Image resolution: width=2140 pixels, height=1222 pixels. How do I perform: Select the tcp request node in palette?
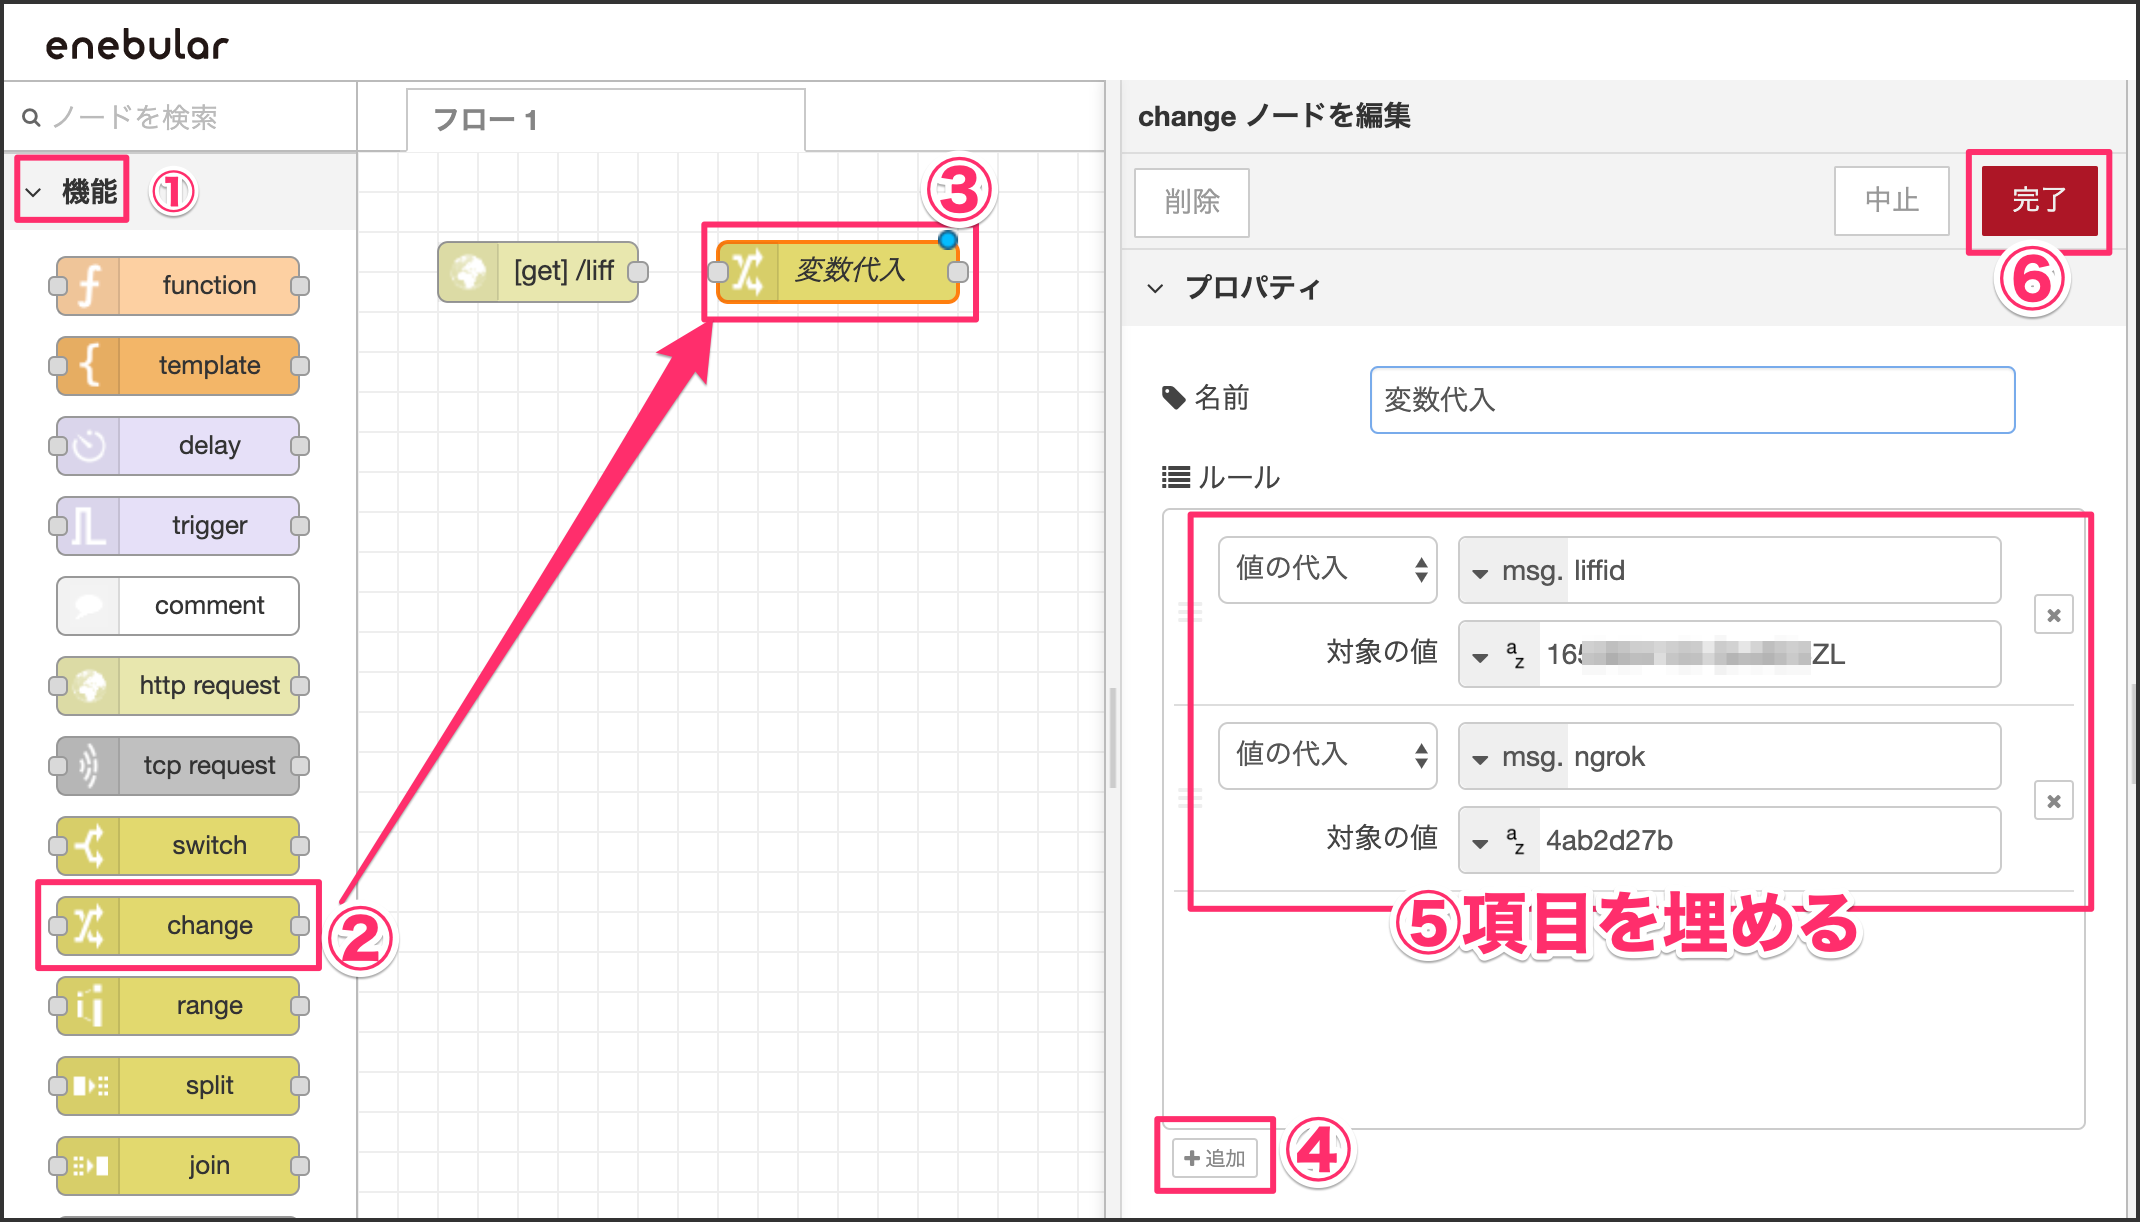point(179,766)
